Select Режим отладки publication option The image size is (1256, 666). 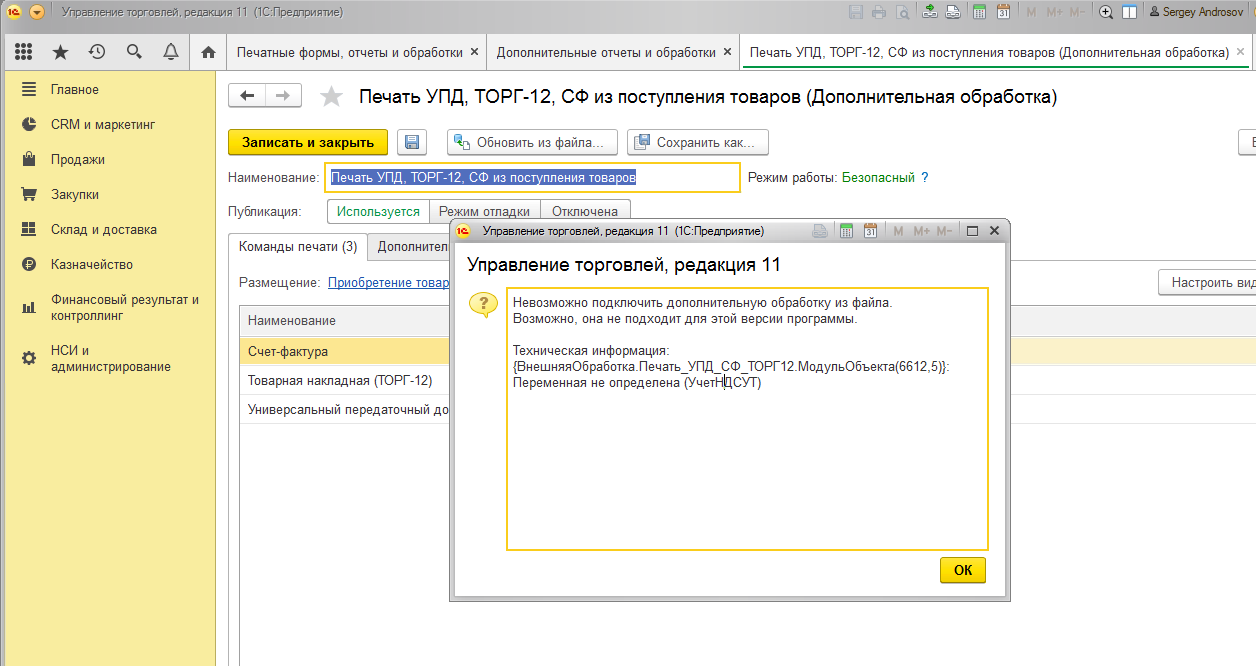pyautogui.click(x=484, y=211)
